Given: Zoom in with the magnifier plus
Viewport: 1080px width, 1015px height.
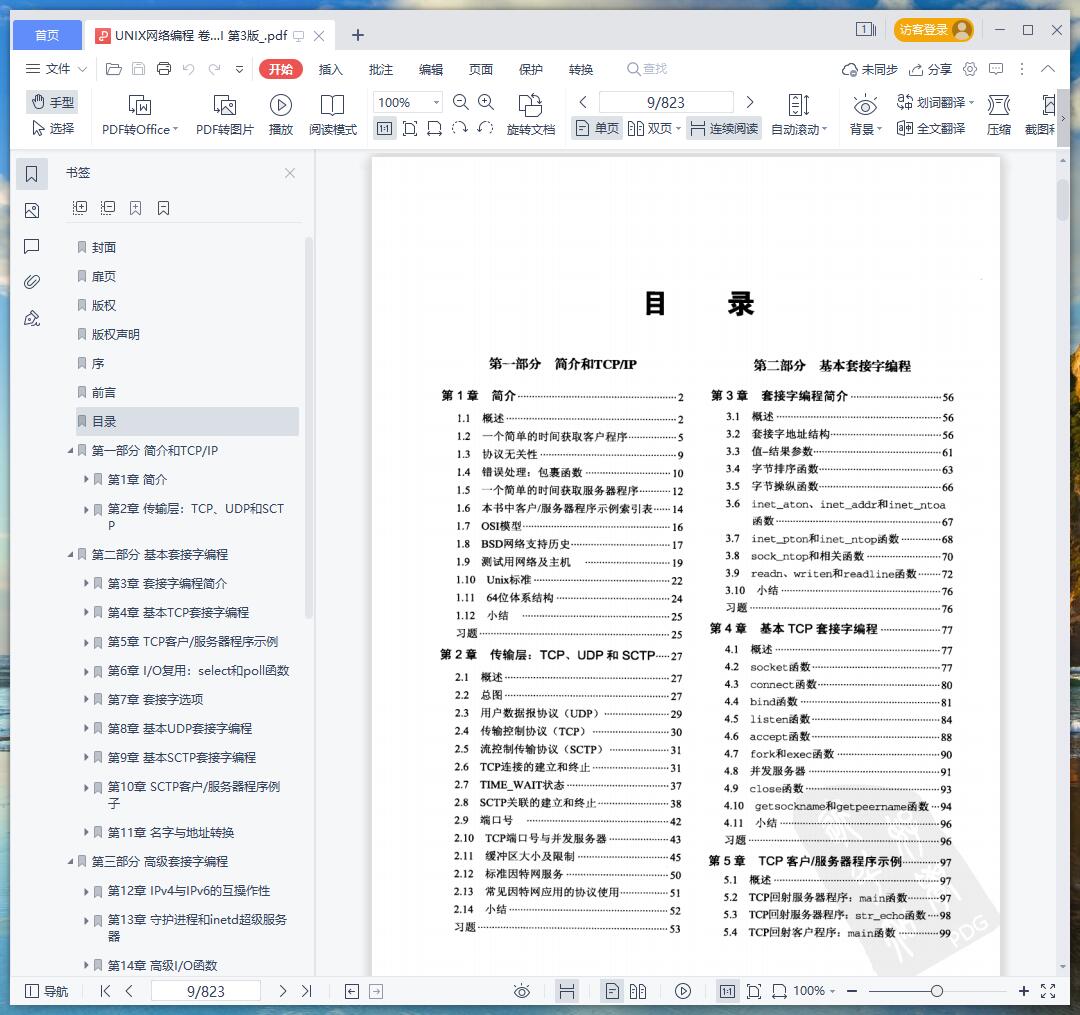Looking at the screenshot, I should [486, 102].
